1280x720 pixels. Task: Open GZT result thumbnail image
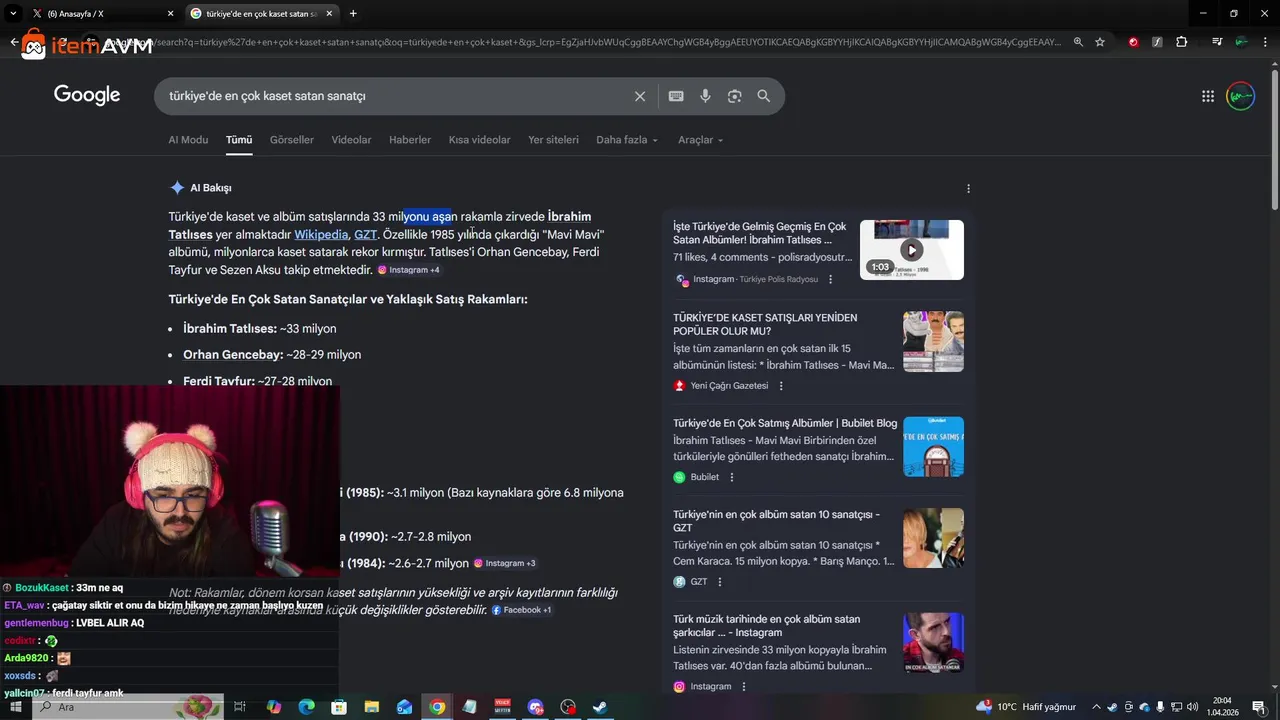[933, 538]
